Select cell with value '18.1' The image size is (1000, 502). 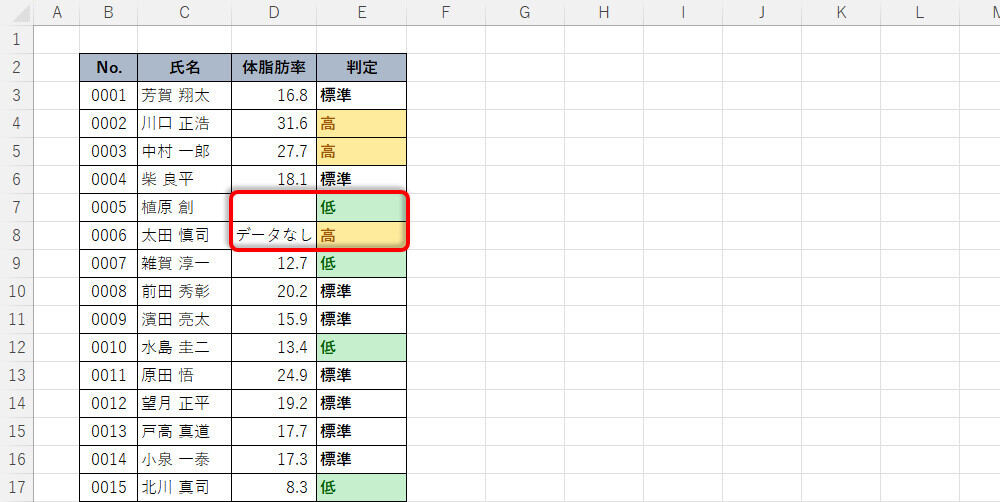274,179
